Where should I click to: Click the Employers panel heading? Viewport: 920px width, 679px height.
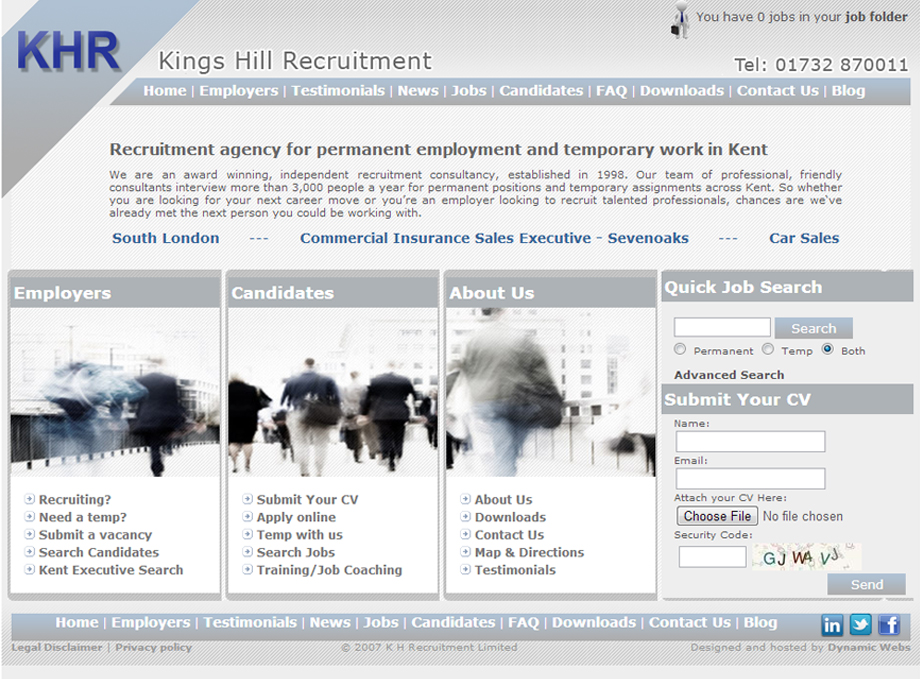point(62,293)
